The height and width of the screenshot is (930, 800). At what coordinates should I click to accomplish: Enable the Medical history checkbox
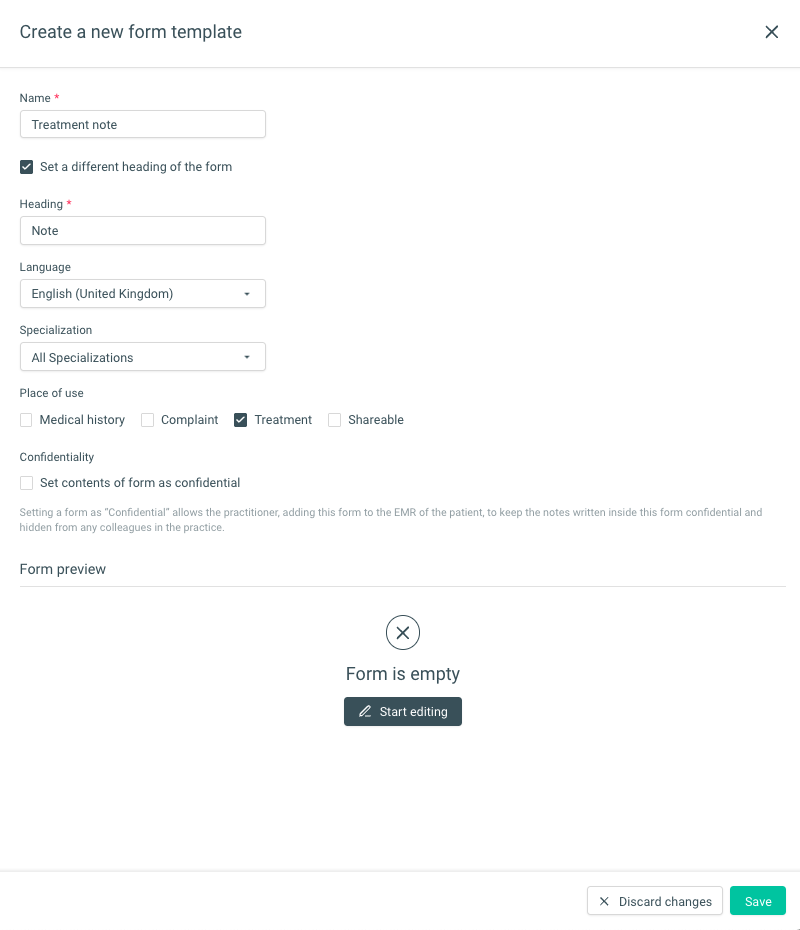coord(27,420)
